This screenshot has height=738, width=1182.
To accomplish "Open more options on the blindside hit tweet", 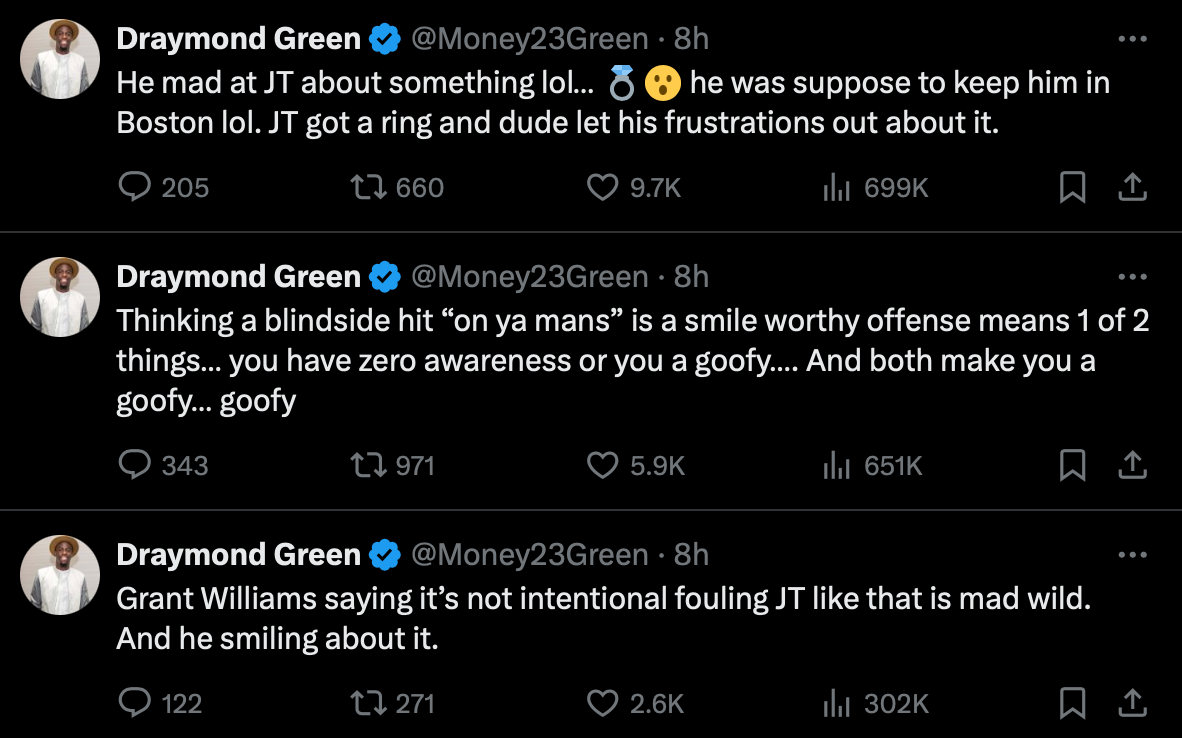I will click(1131, 277).
